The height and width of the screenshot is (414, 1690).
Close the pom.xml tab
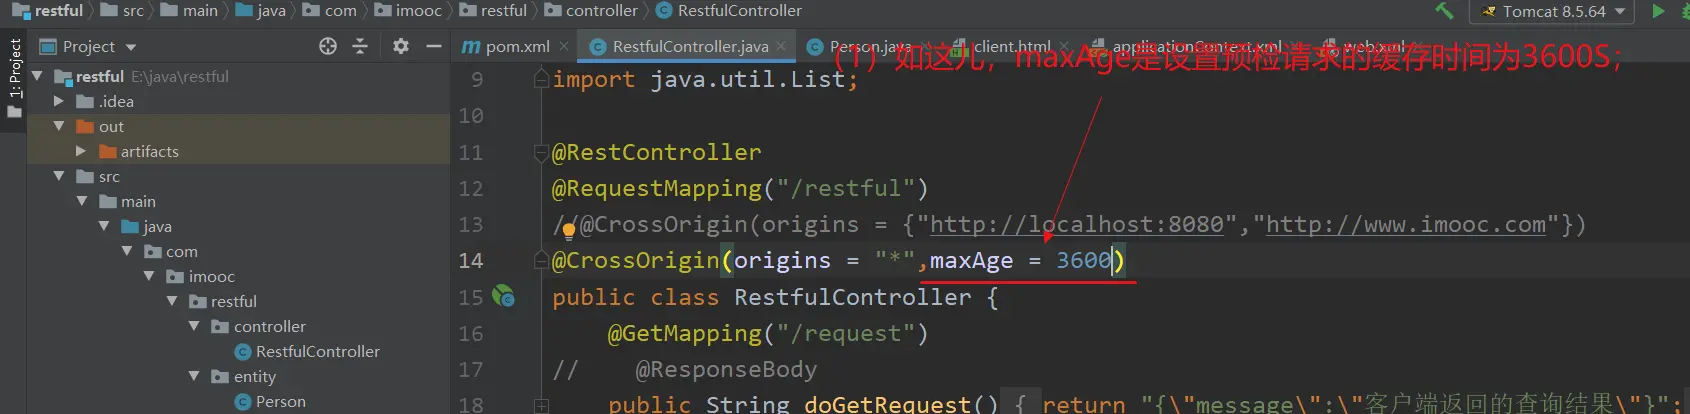[564, 46]
